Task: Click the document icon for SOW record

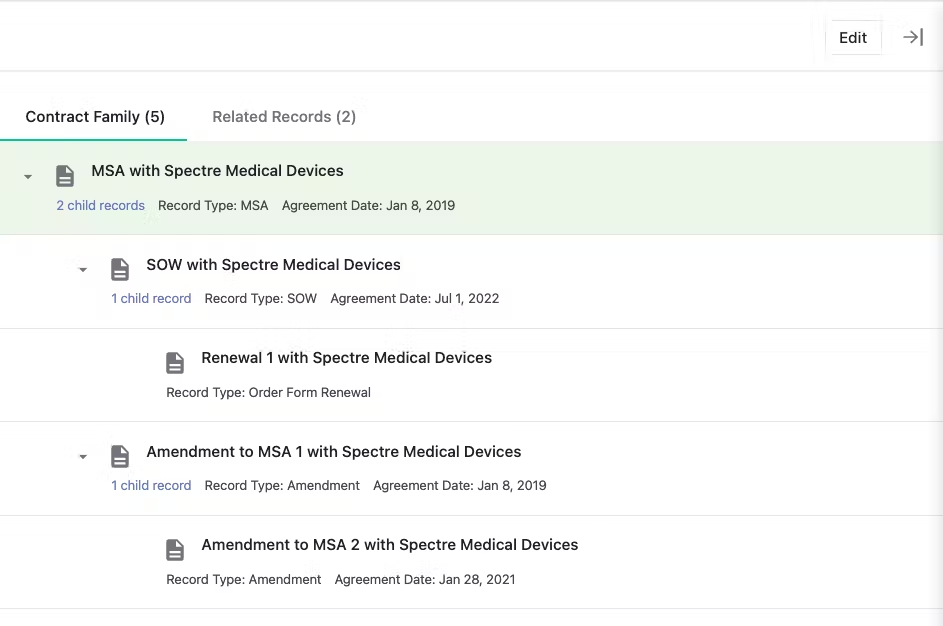Action: (x=120, y=269)
